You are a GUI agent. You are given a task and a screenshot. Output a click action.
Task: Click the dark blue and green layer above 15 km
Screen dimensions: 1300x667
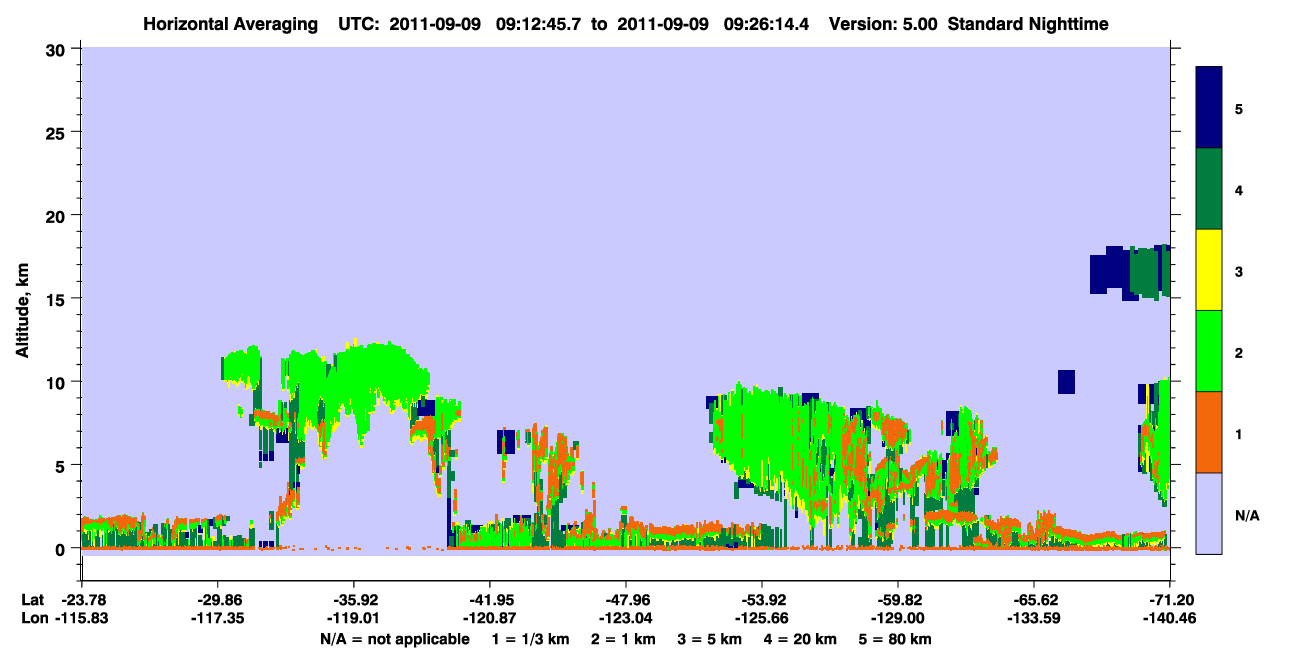(x=1130, y=272)
